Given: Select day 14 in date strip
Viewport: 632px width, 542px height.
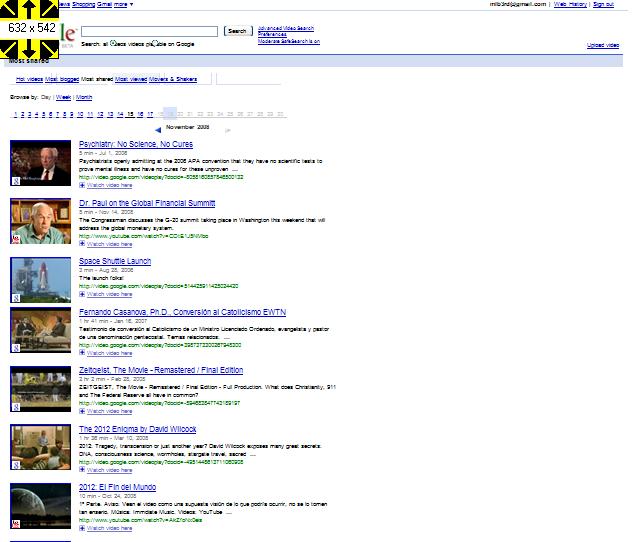Looking at the screenshot, I should 120,114.
